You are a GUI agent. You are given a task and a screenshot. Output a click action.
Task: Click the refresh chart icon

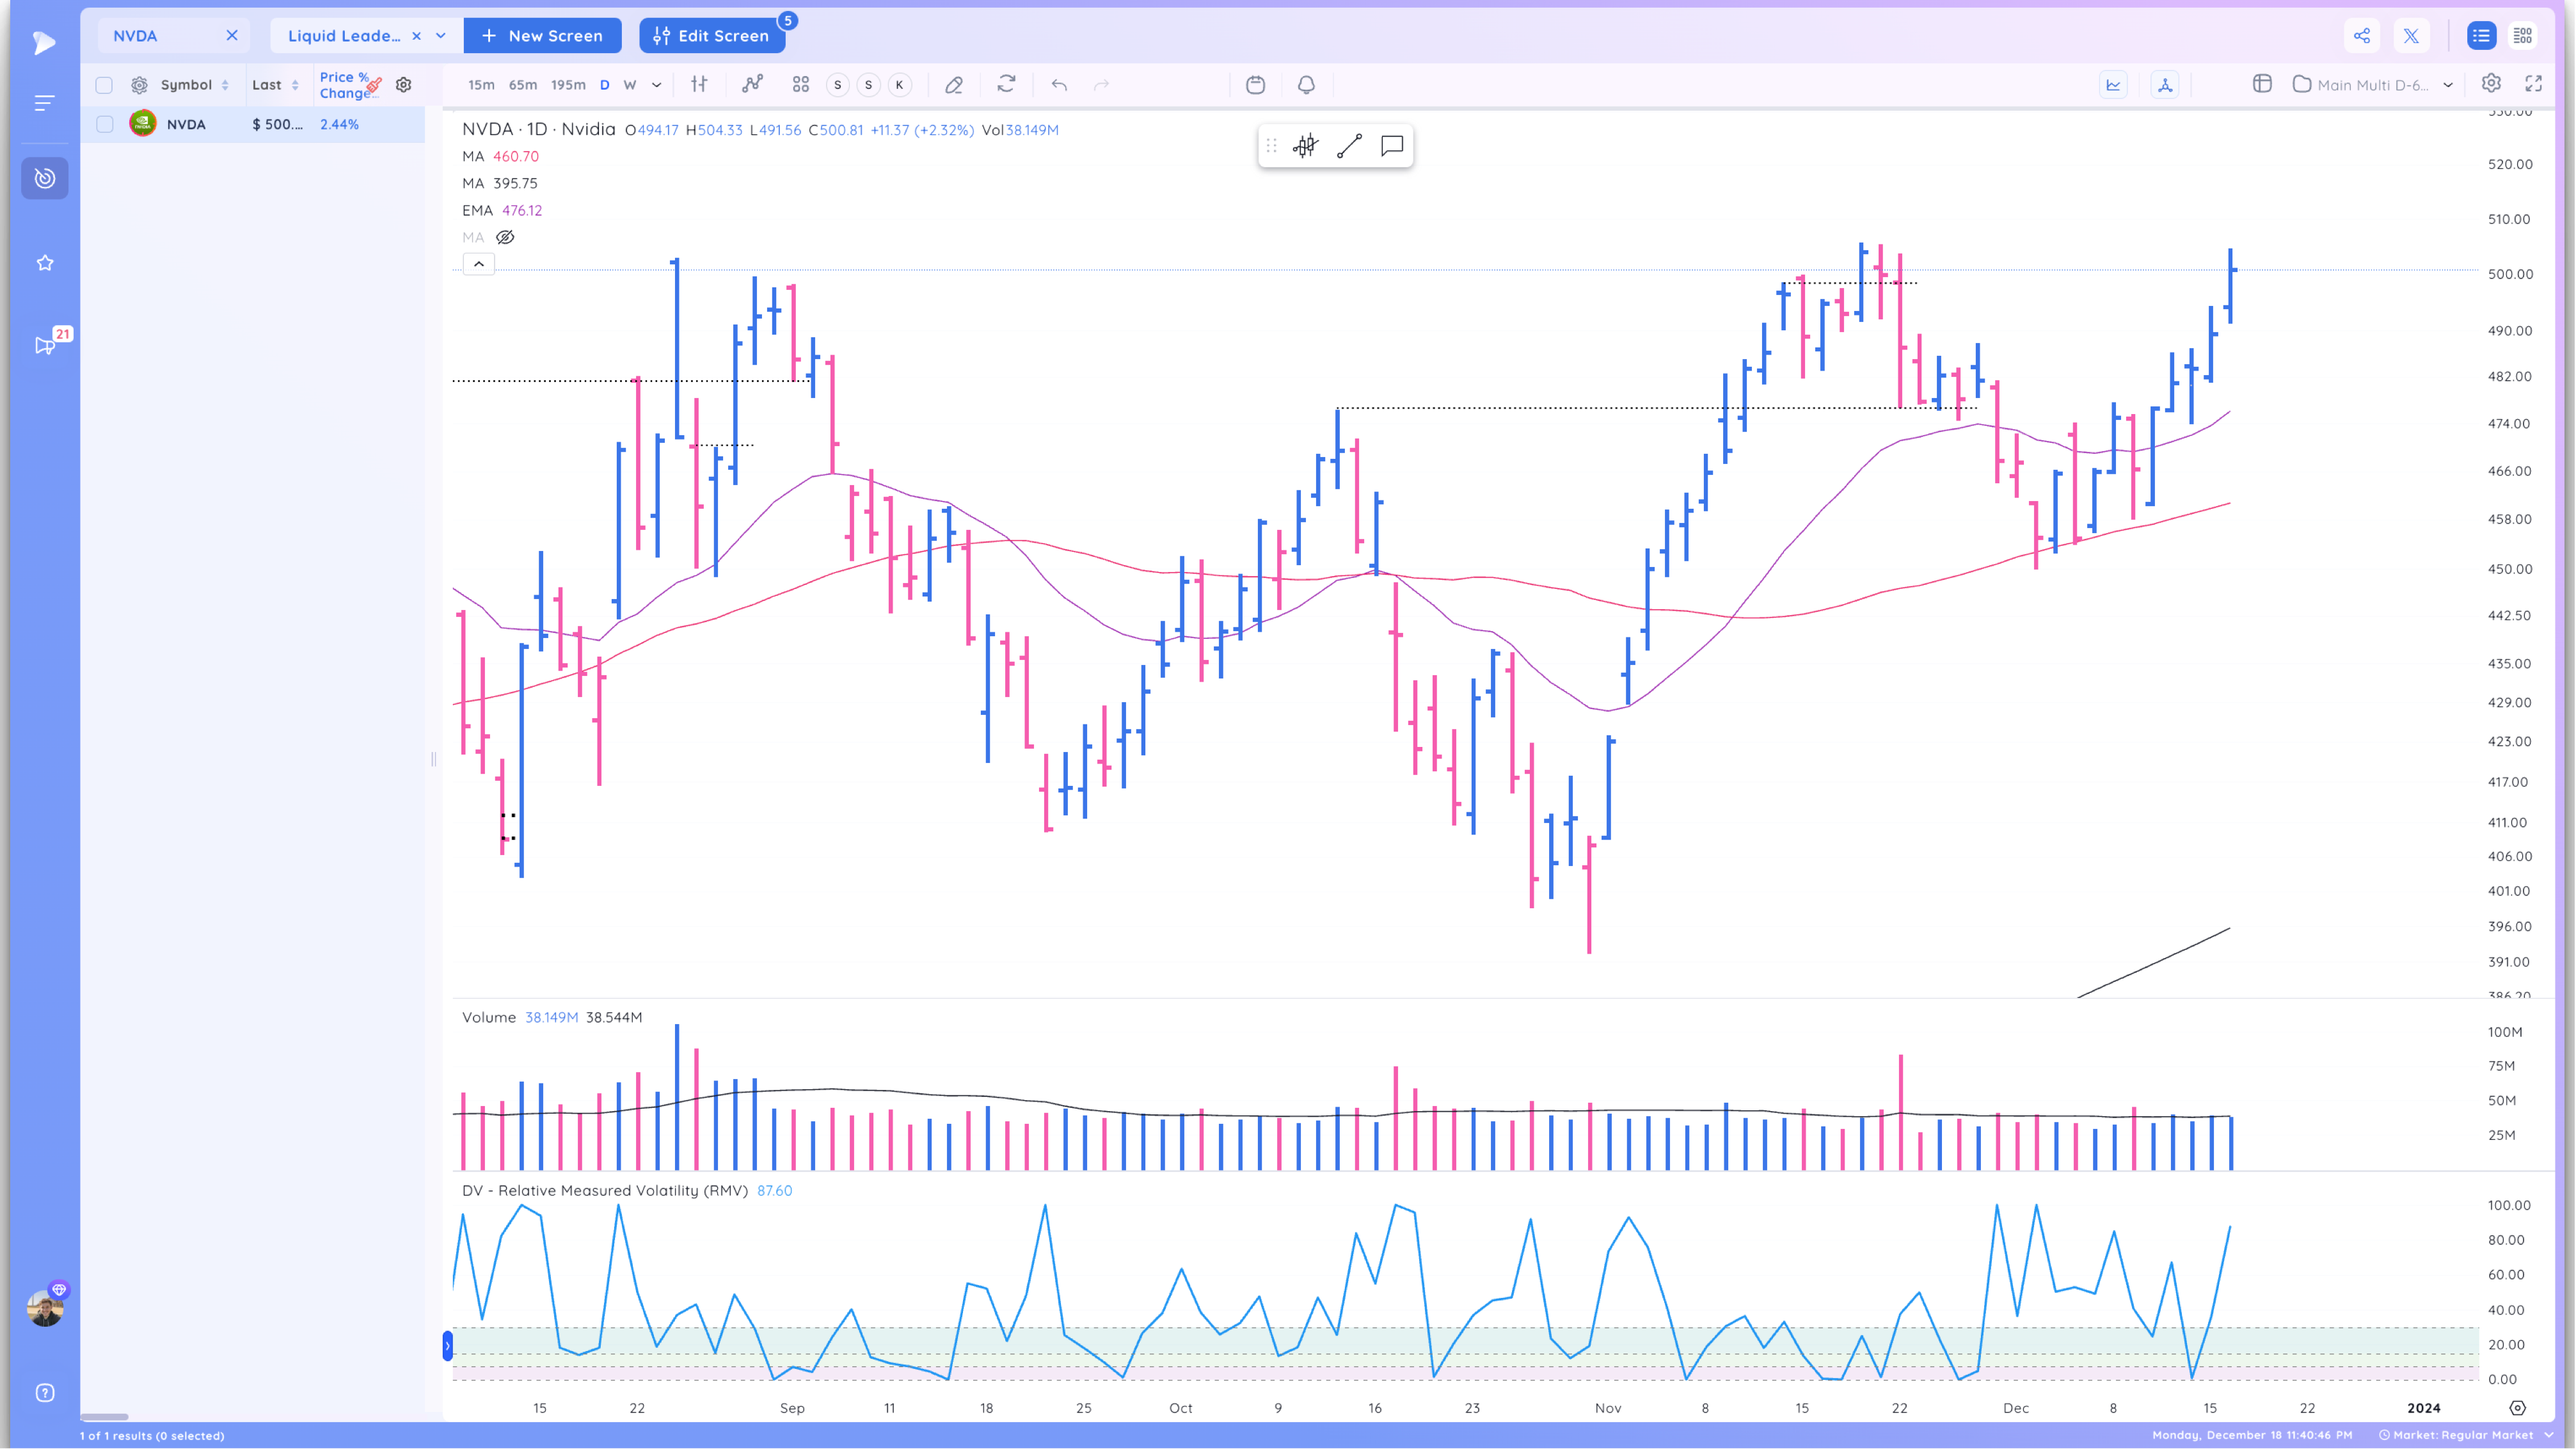(1007, 85)
